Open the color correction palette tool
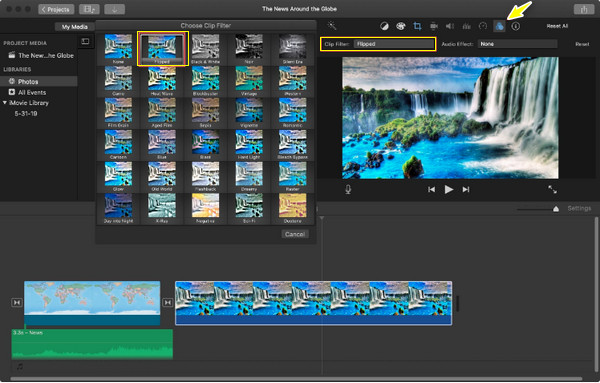 click(x=401, y=26)
